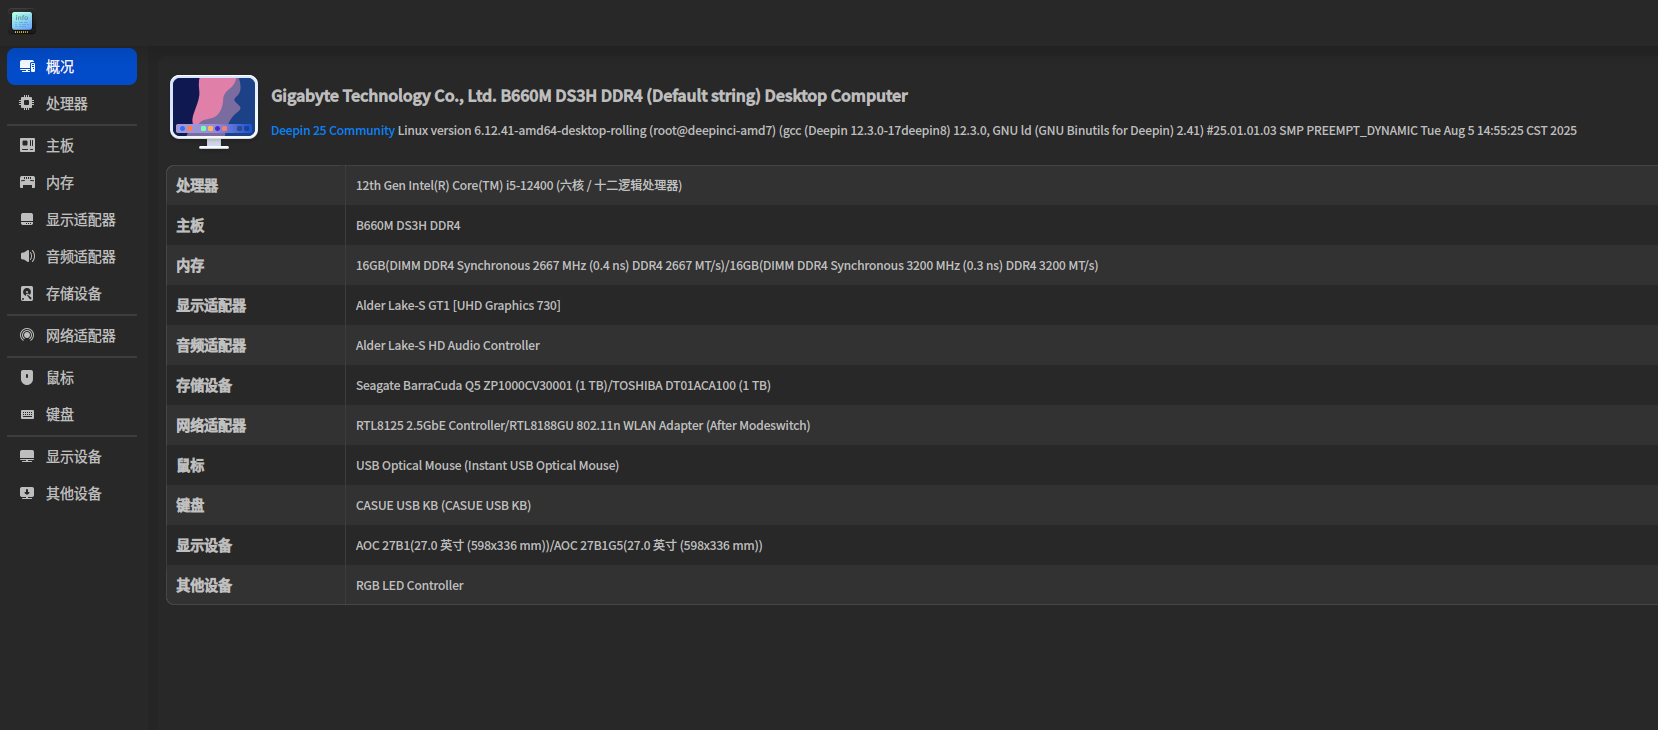Open the 主板 sidebar menu item
Screen dimensions: 1658x730
pos(72,146)
